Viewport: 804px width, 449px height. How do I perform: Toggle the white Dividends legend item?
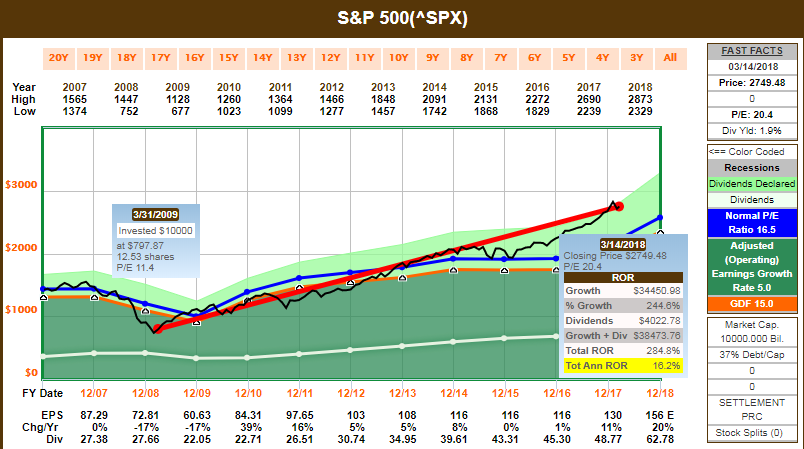(752, 199)
